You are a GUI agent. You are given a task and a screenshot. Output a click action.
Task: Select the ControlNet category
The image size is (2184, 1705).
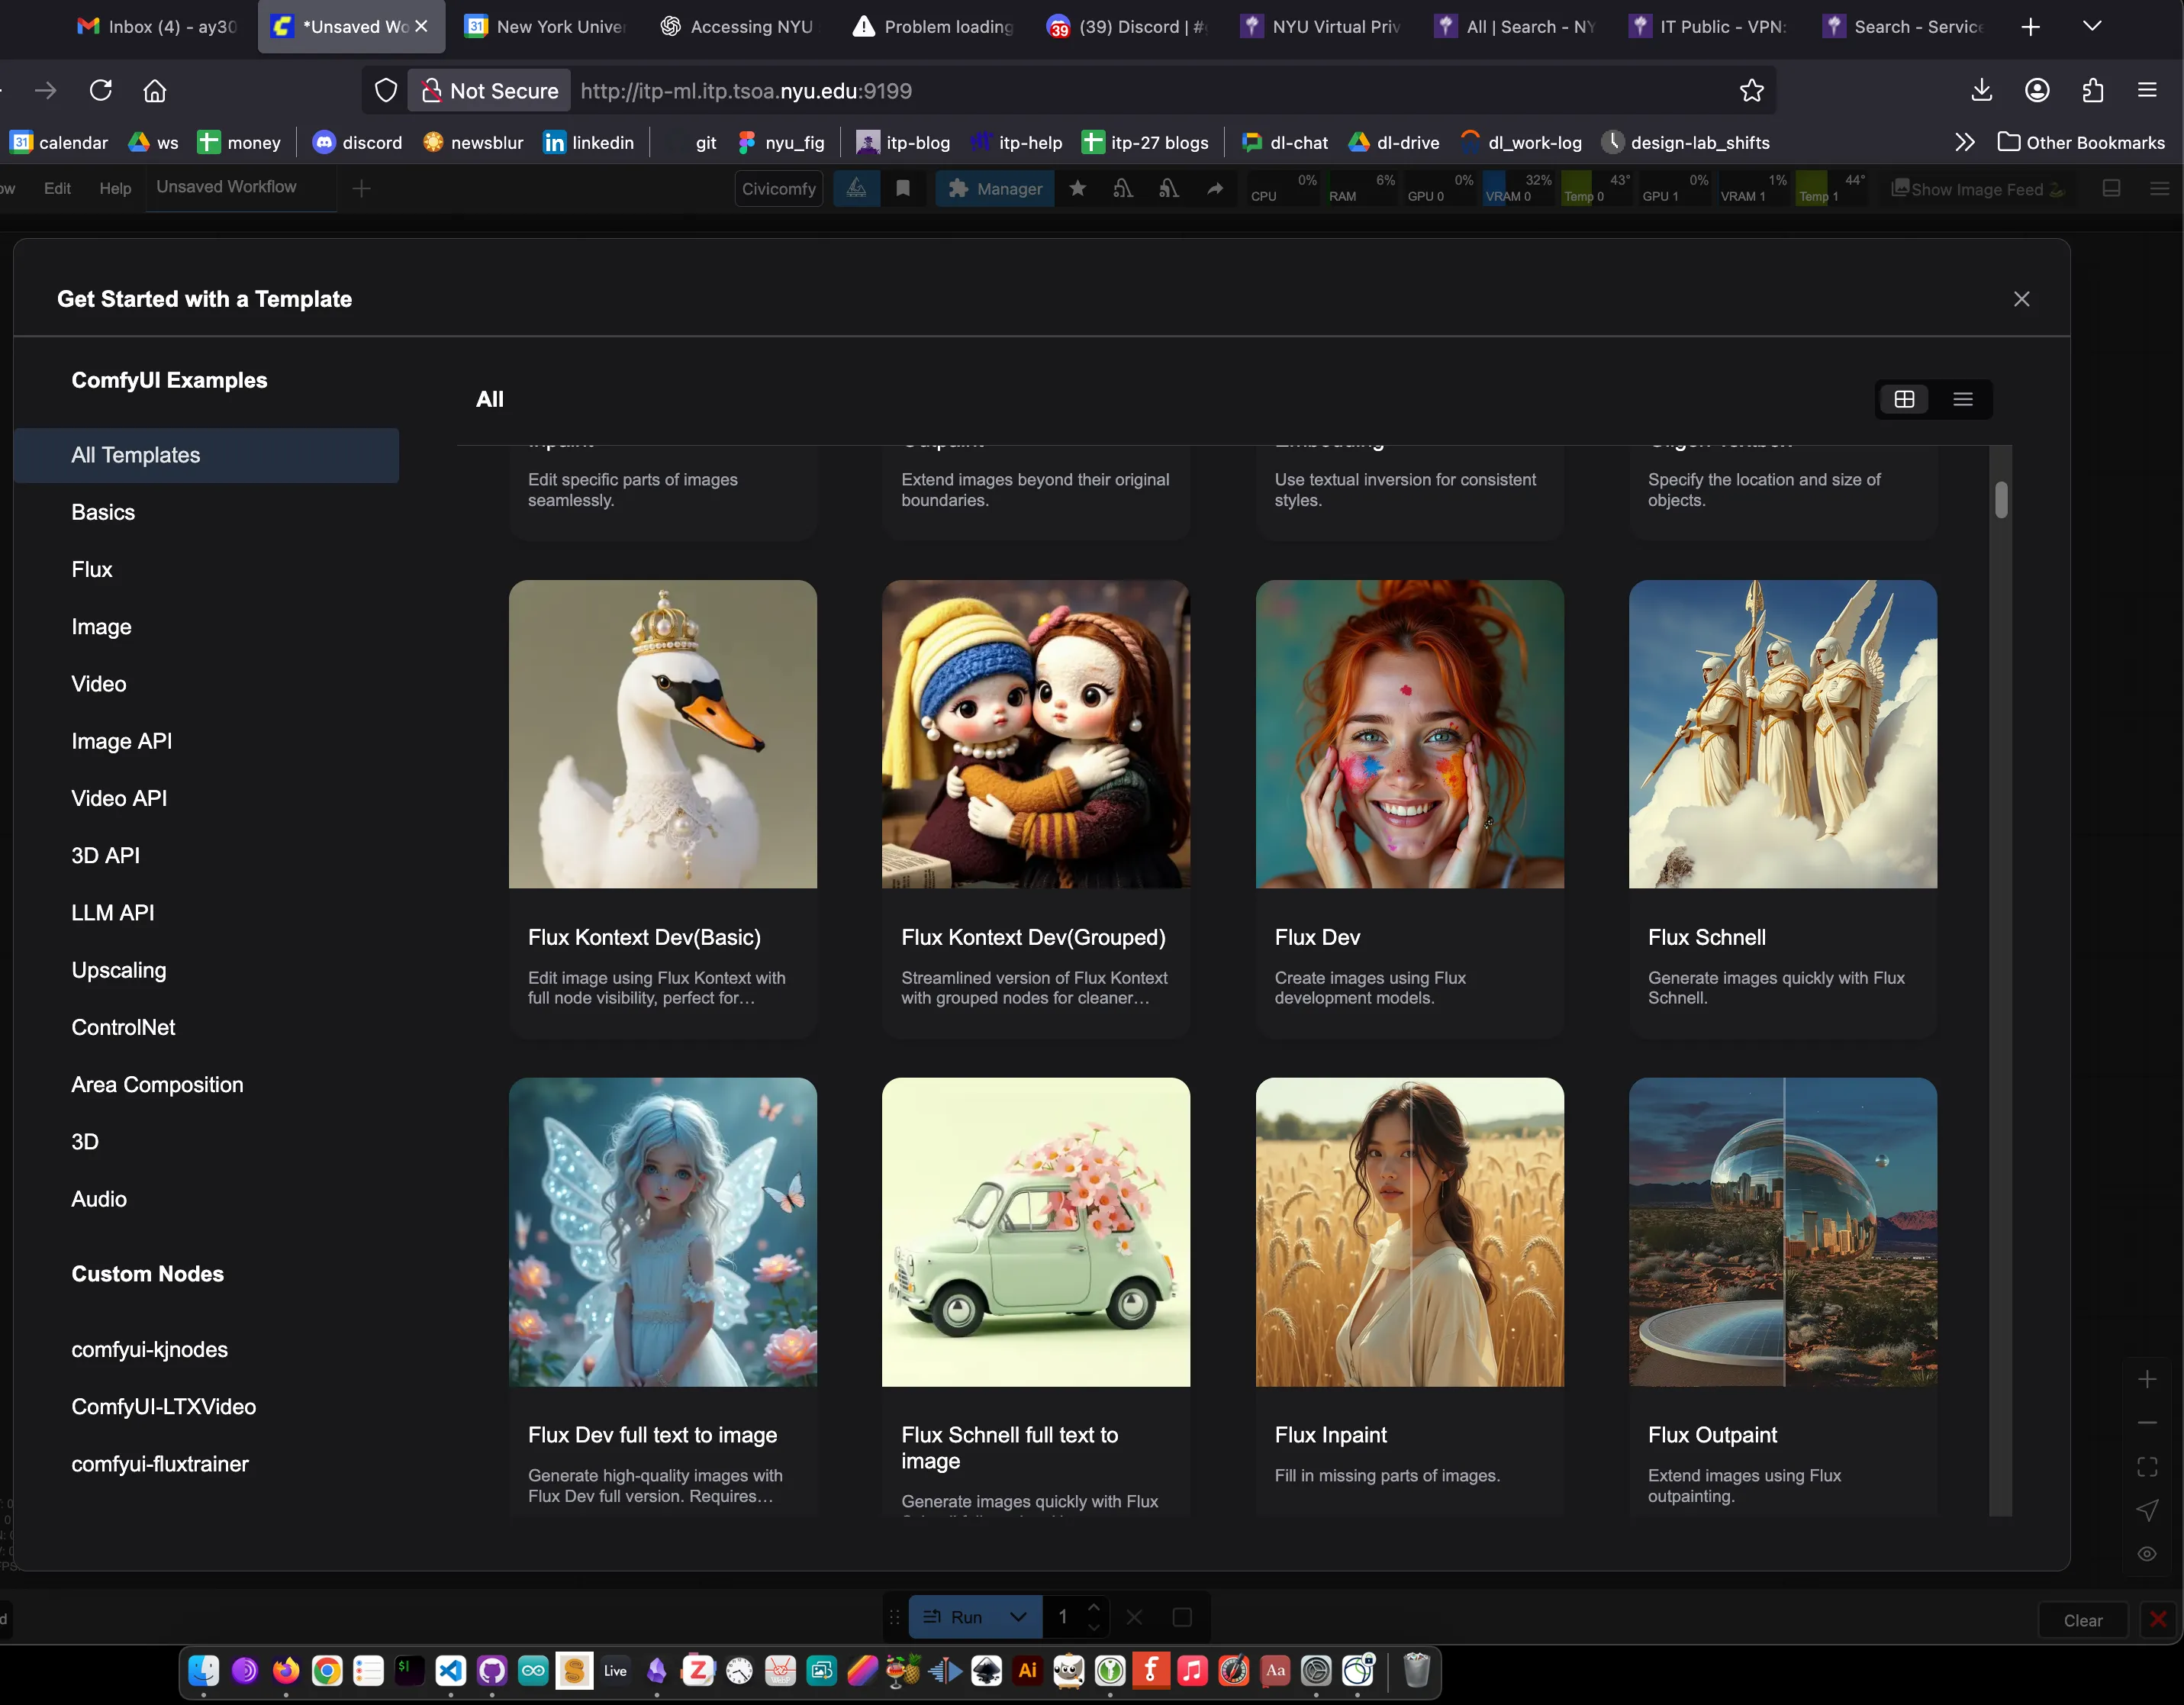123,1027
